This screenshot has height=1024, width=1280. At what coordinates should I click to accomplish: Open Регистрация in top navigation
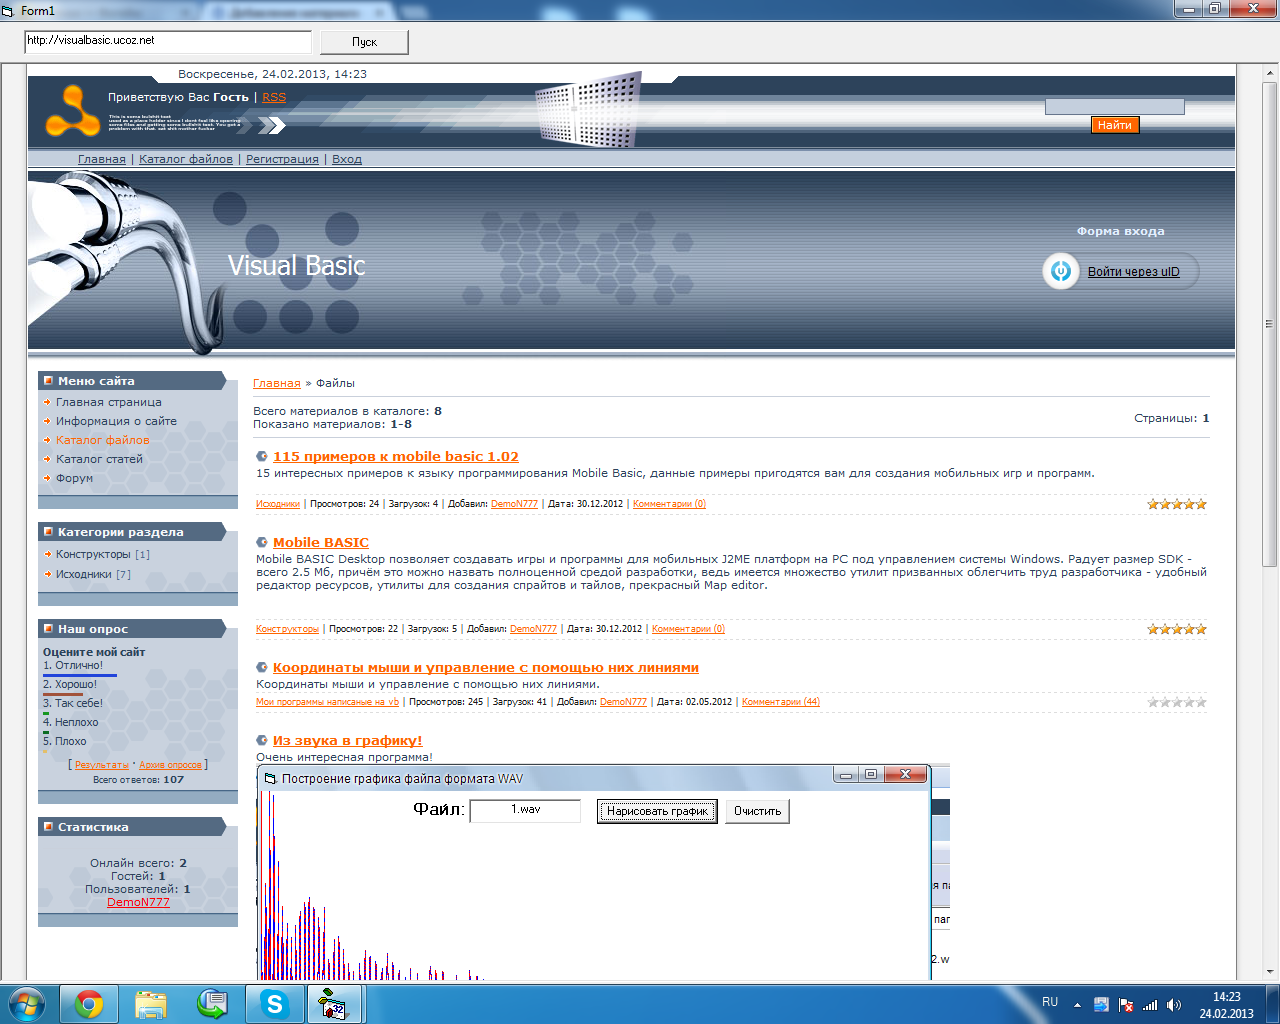pos(282,159)
